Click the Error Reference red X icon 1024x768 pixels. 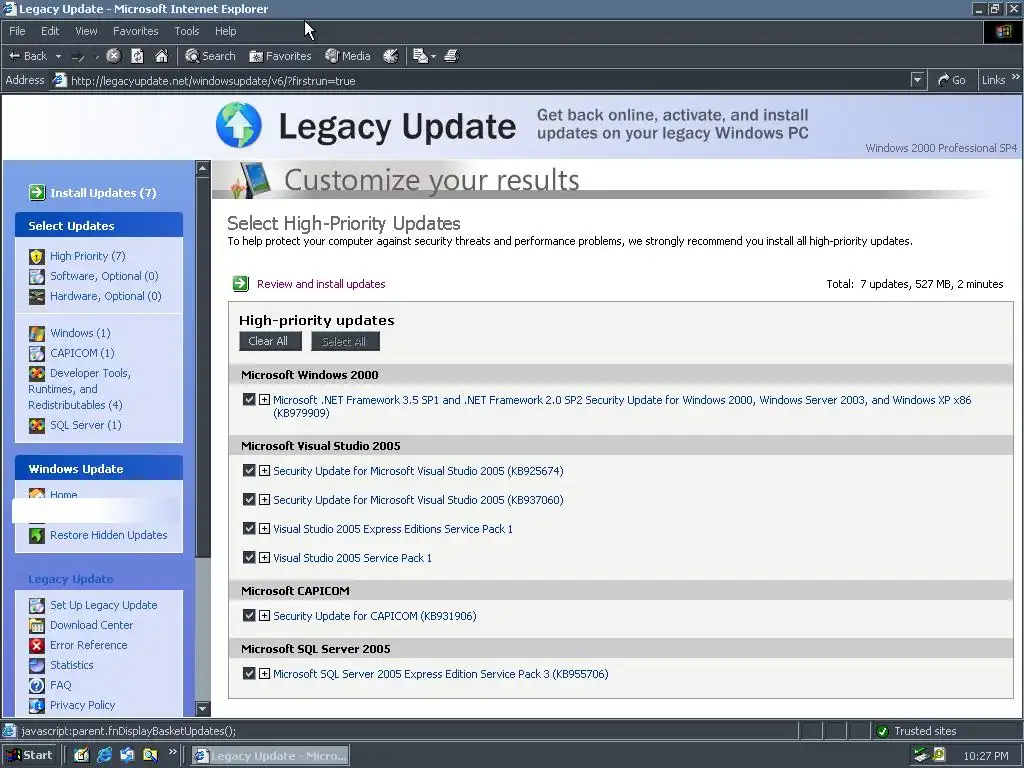pos(37,645)
